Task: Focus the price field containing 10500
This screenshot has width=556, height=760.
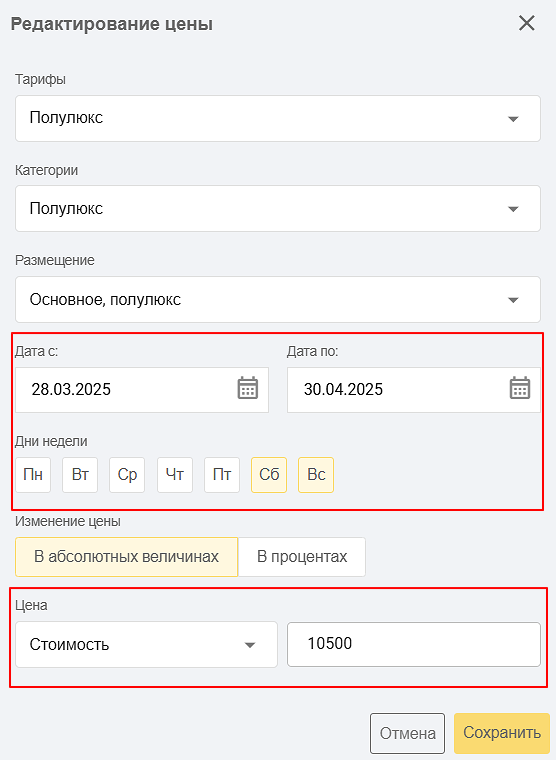Action: pos(414,644)
